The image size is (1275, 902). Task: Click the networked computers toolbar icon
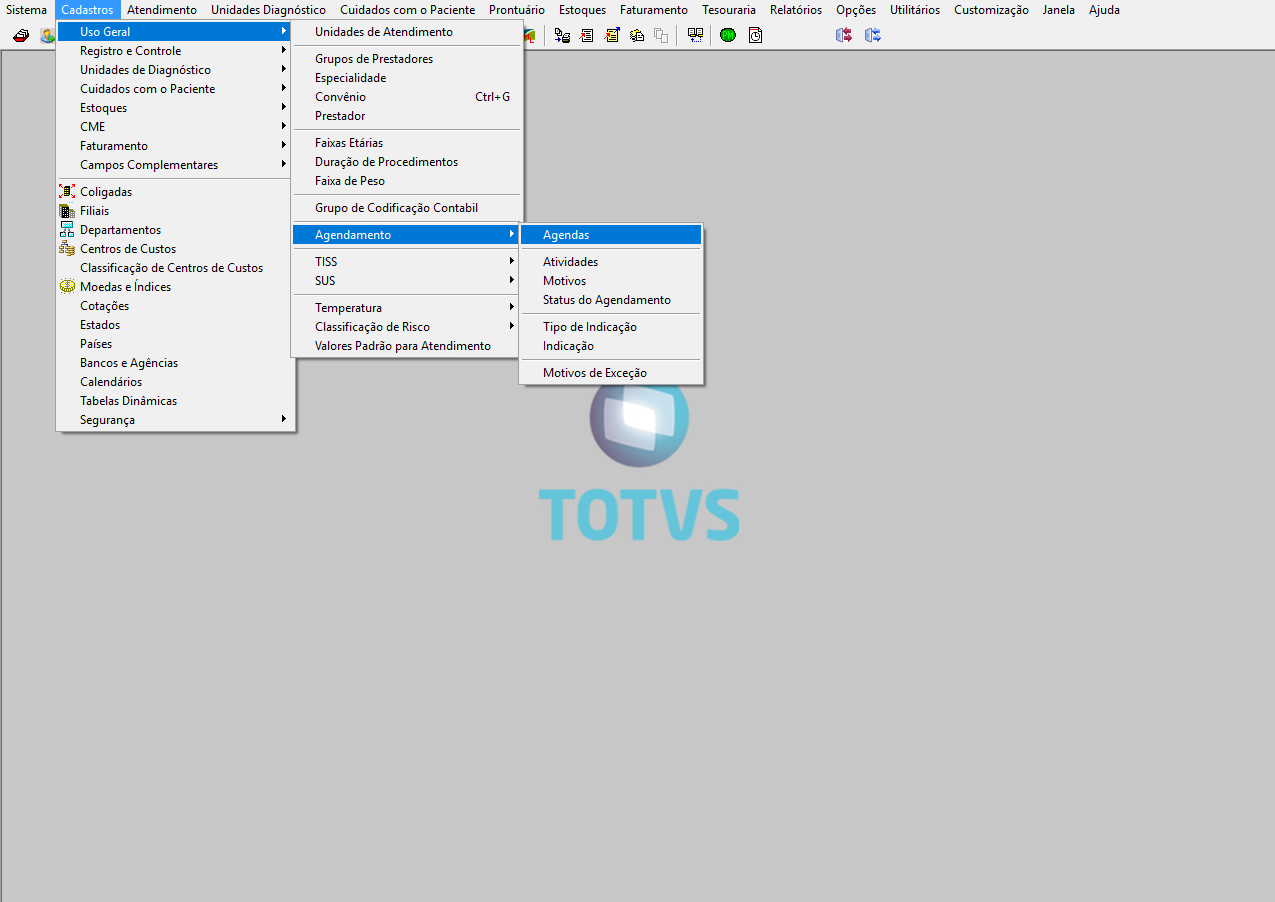tap(695, 35)
